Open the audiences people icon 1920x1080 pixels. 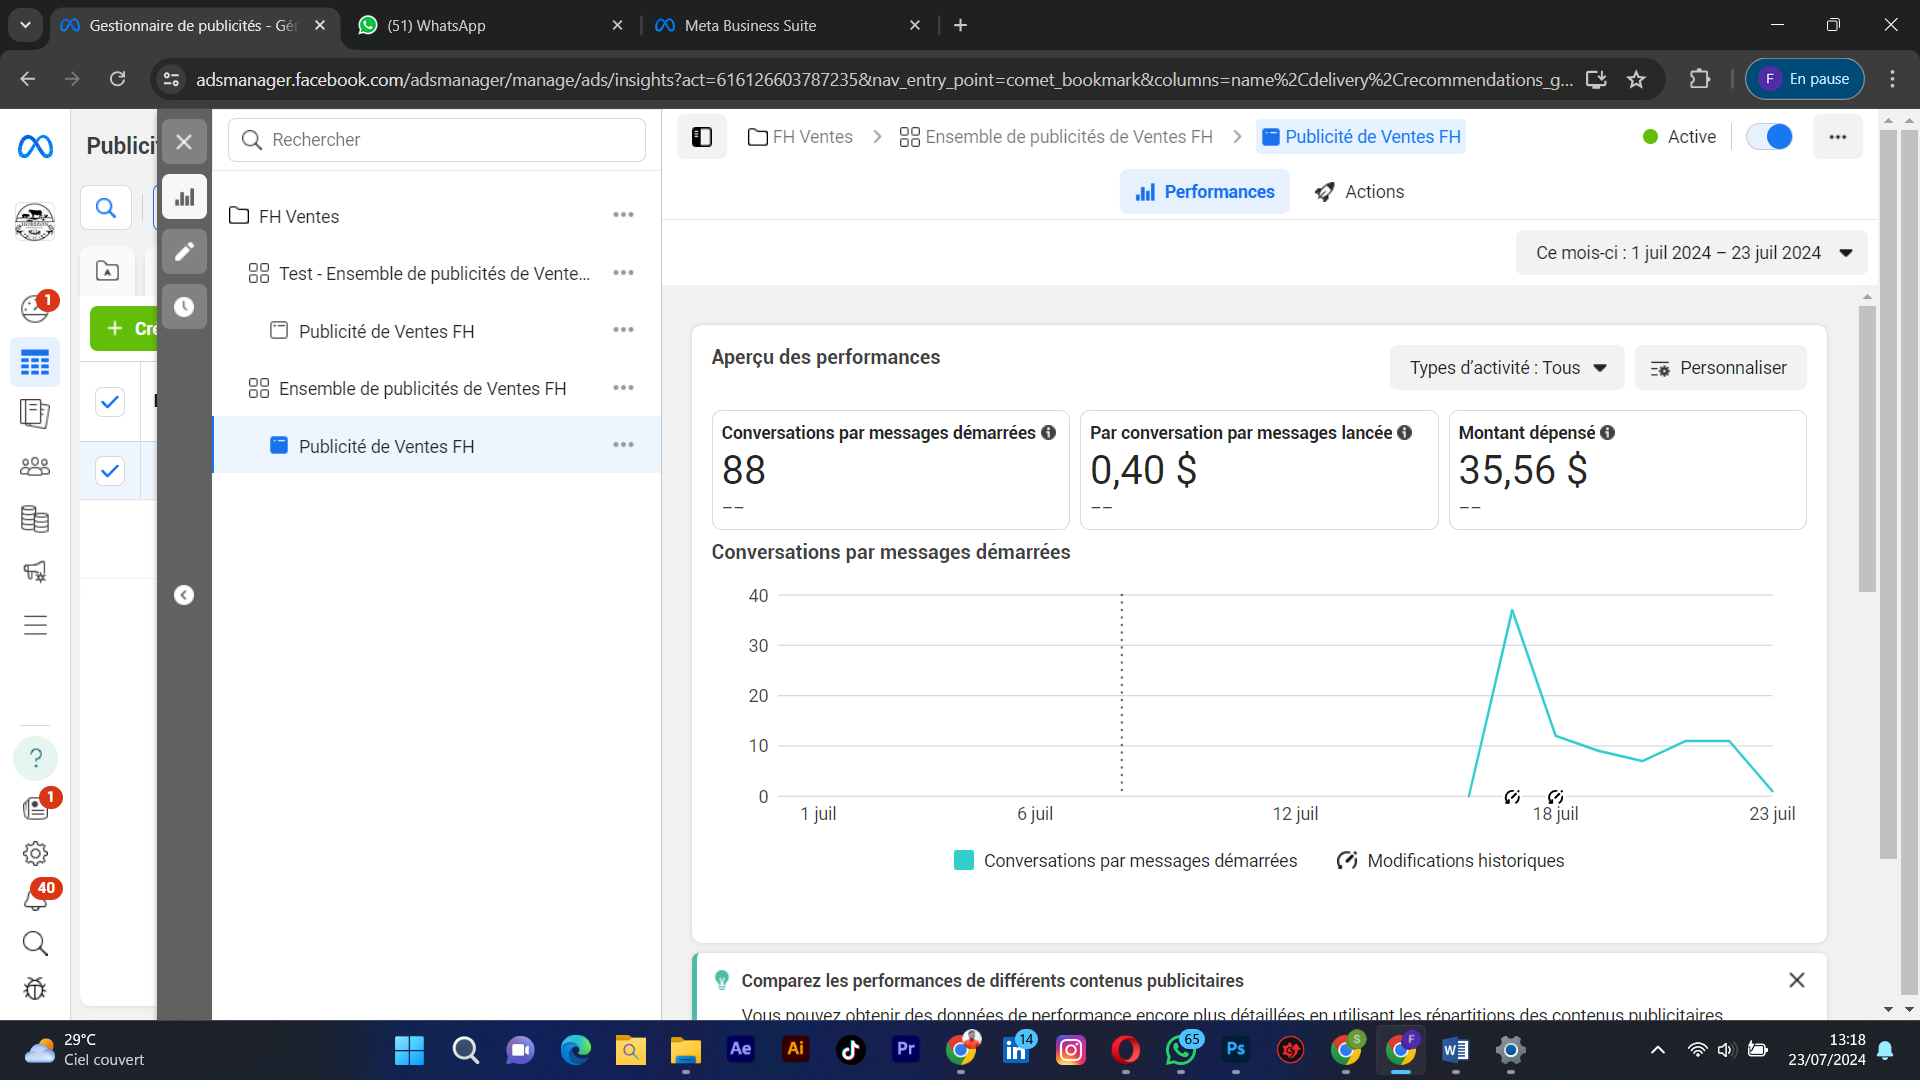[35, 466]
